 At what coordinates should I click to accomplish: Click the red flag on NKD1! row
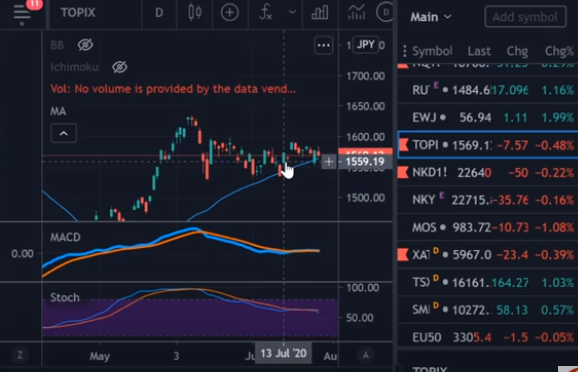403,172
